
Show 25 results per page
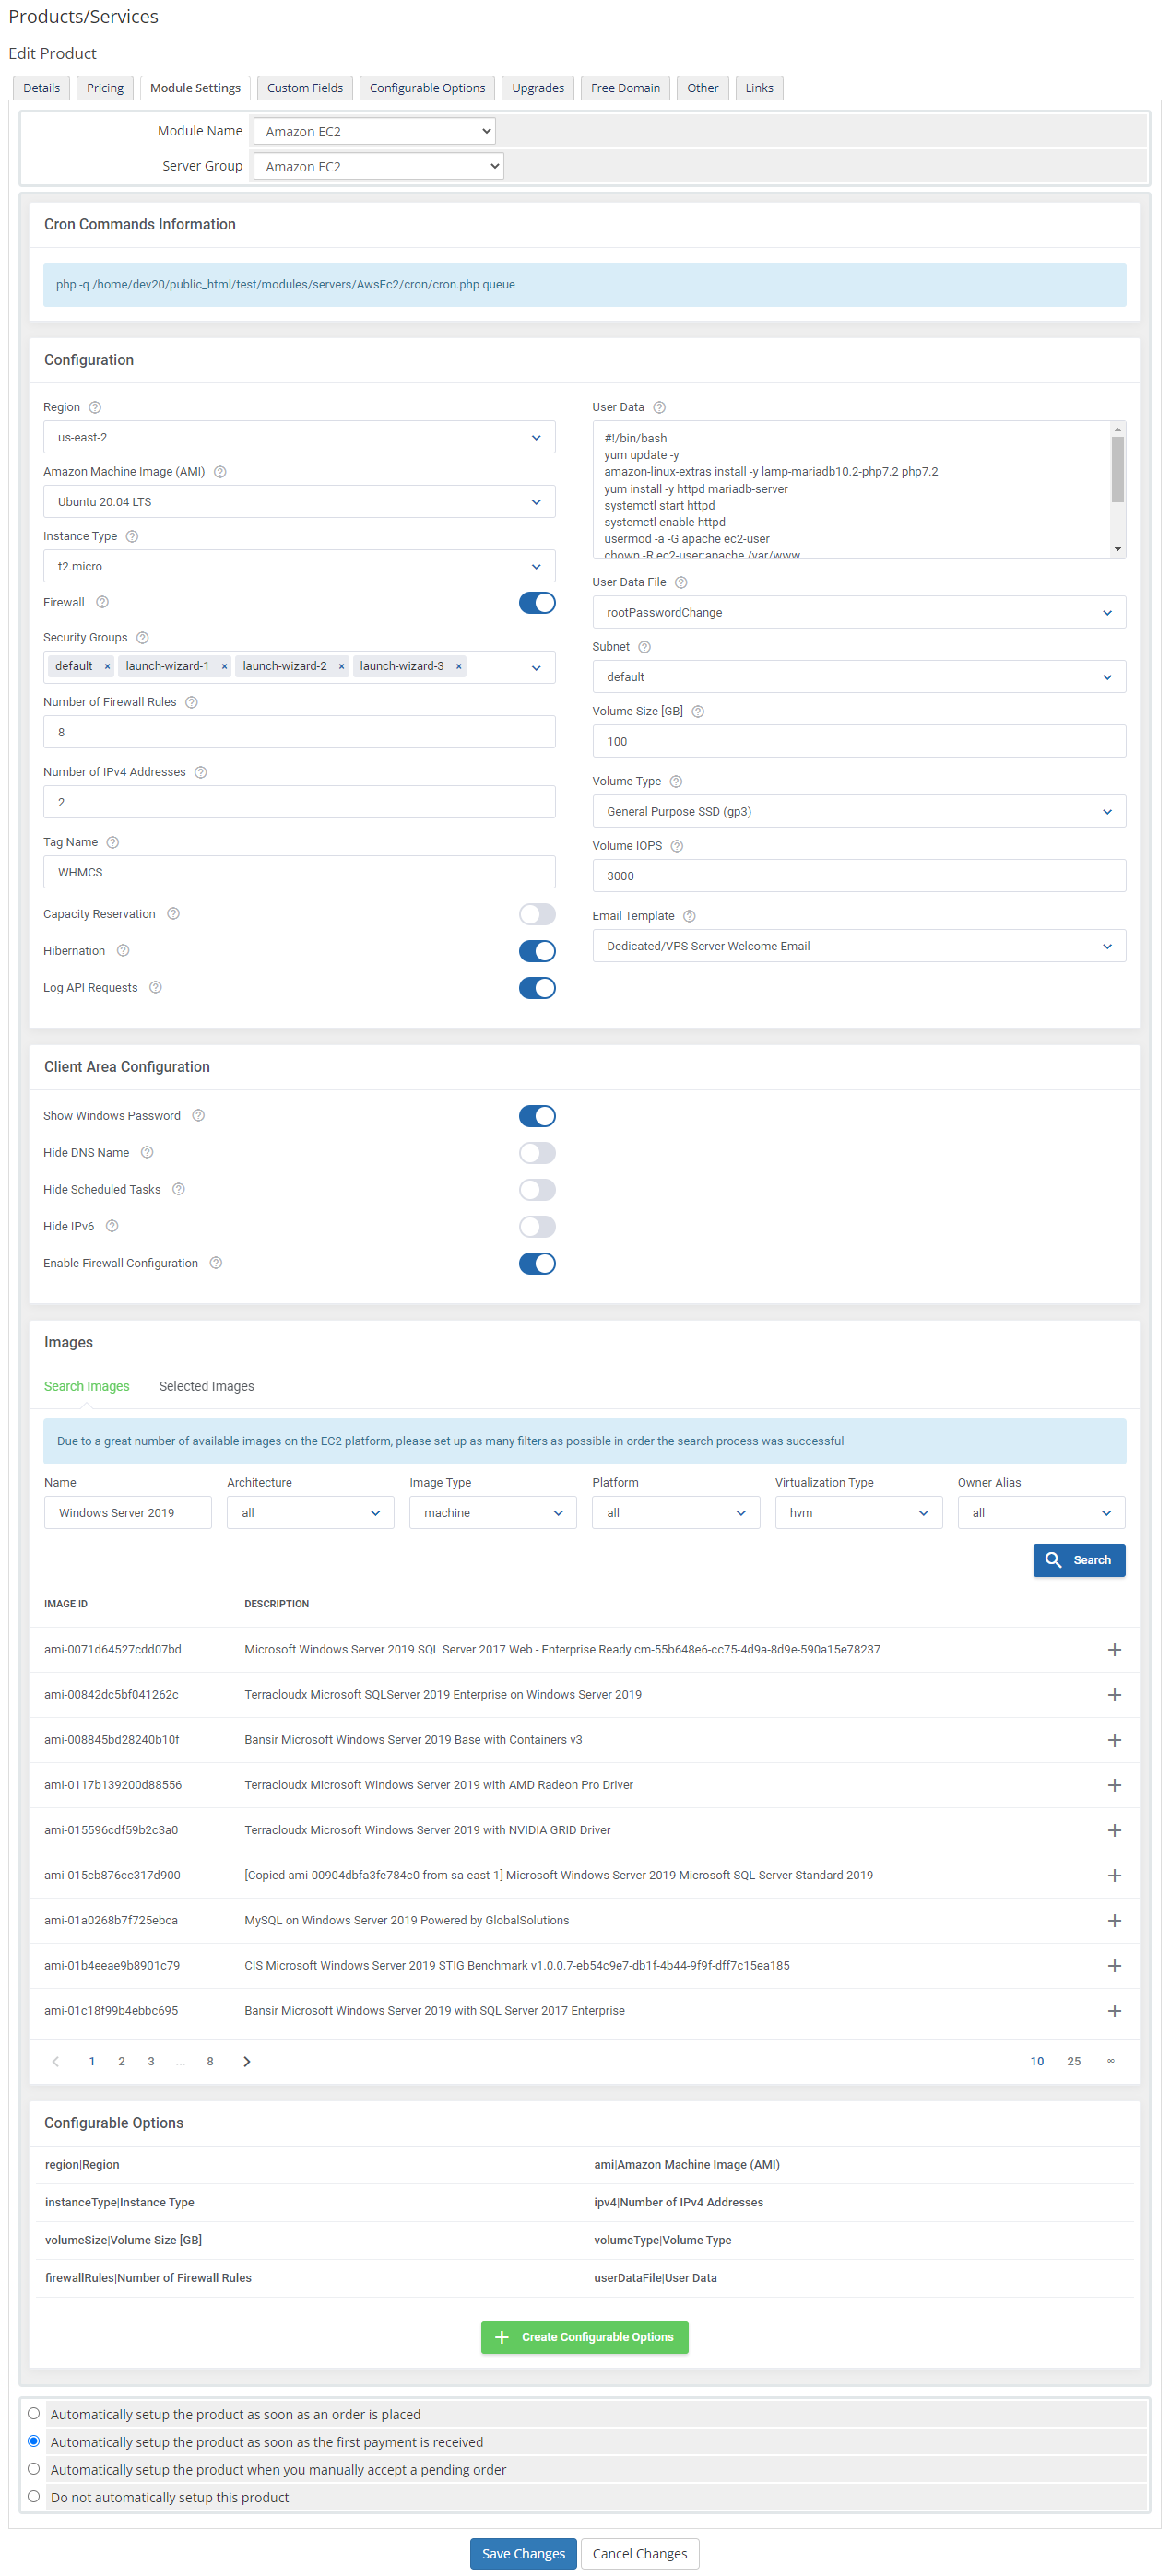[x=1074, y=2062]
